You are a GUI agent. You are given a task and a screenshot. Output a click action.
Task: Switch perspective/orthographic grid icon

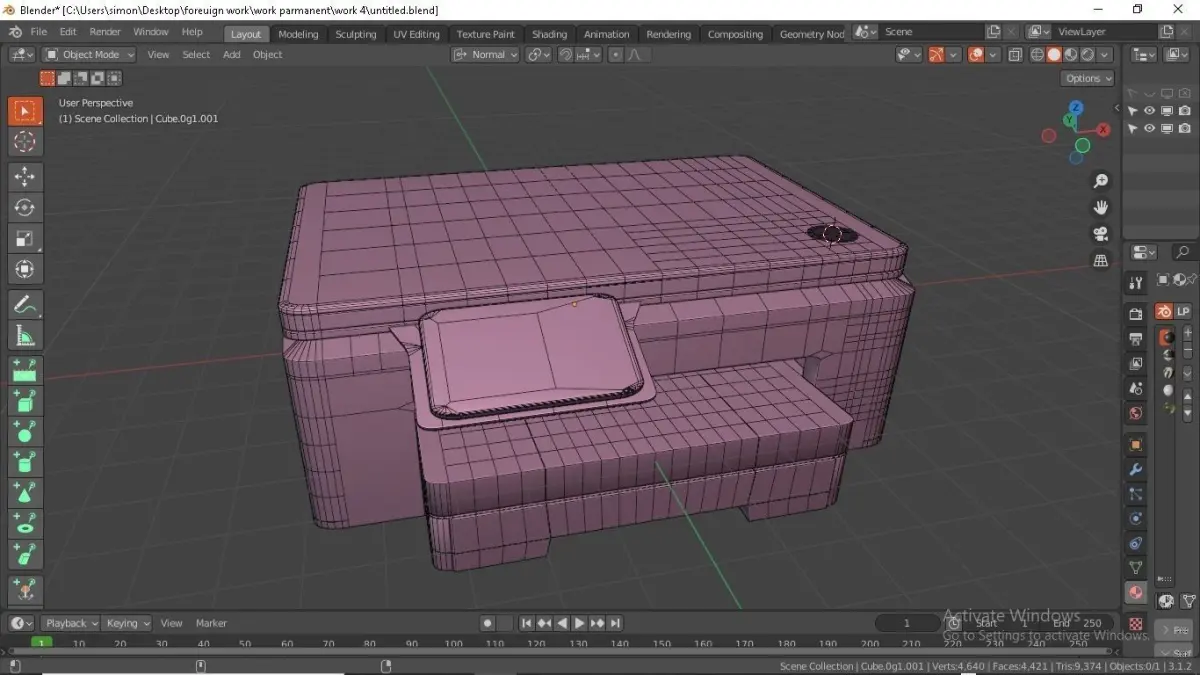tap(1101, 260)
